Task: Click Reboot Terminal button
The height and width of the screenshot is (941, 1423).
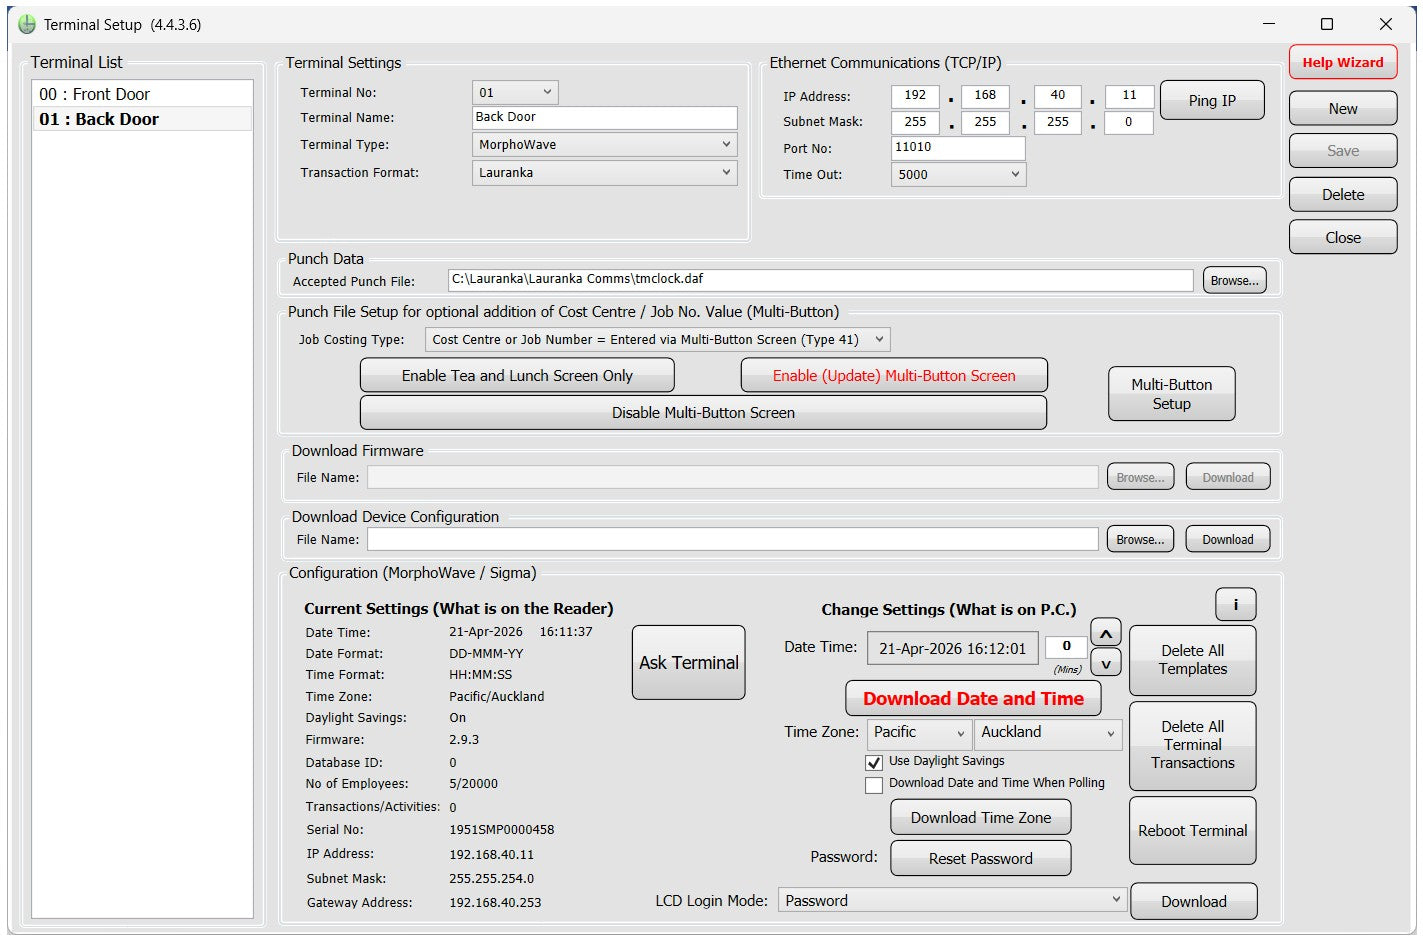Action: click(x=1193, y=831)
